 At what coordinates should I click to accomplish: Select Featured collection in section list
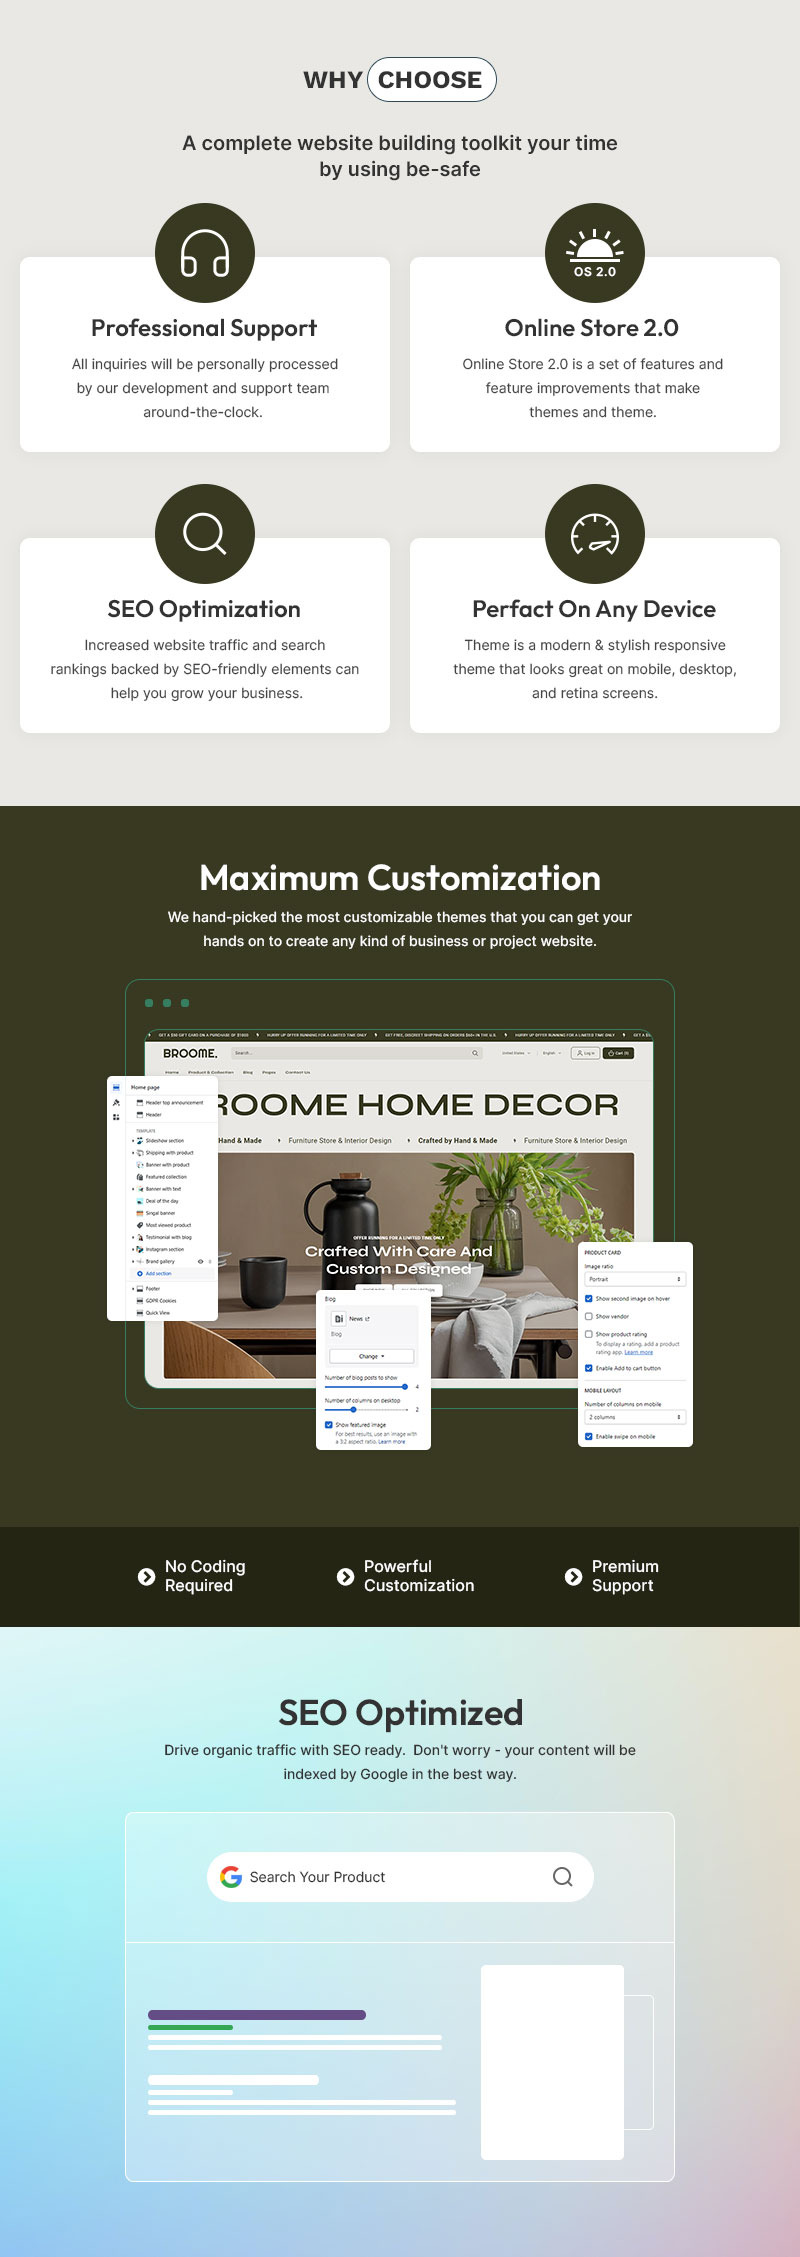pos(166,1177)
